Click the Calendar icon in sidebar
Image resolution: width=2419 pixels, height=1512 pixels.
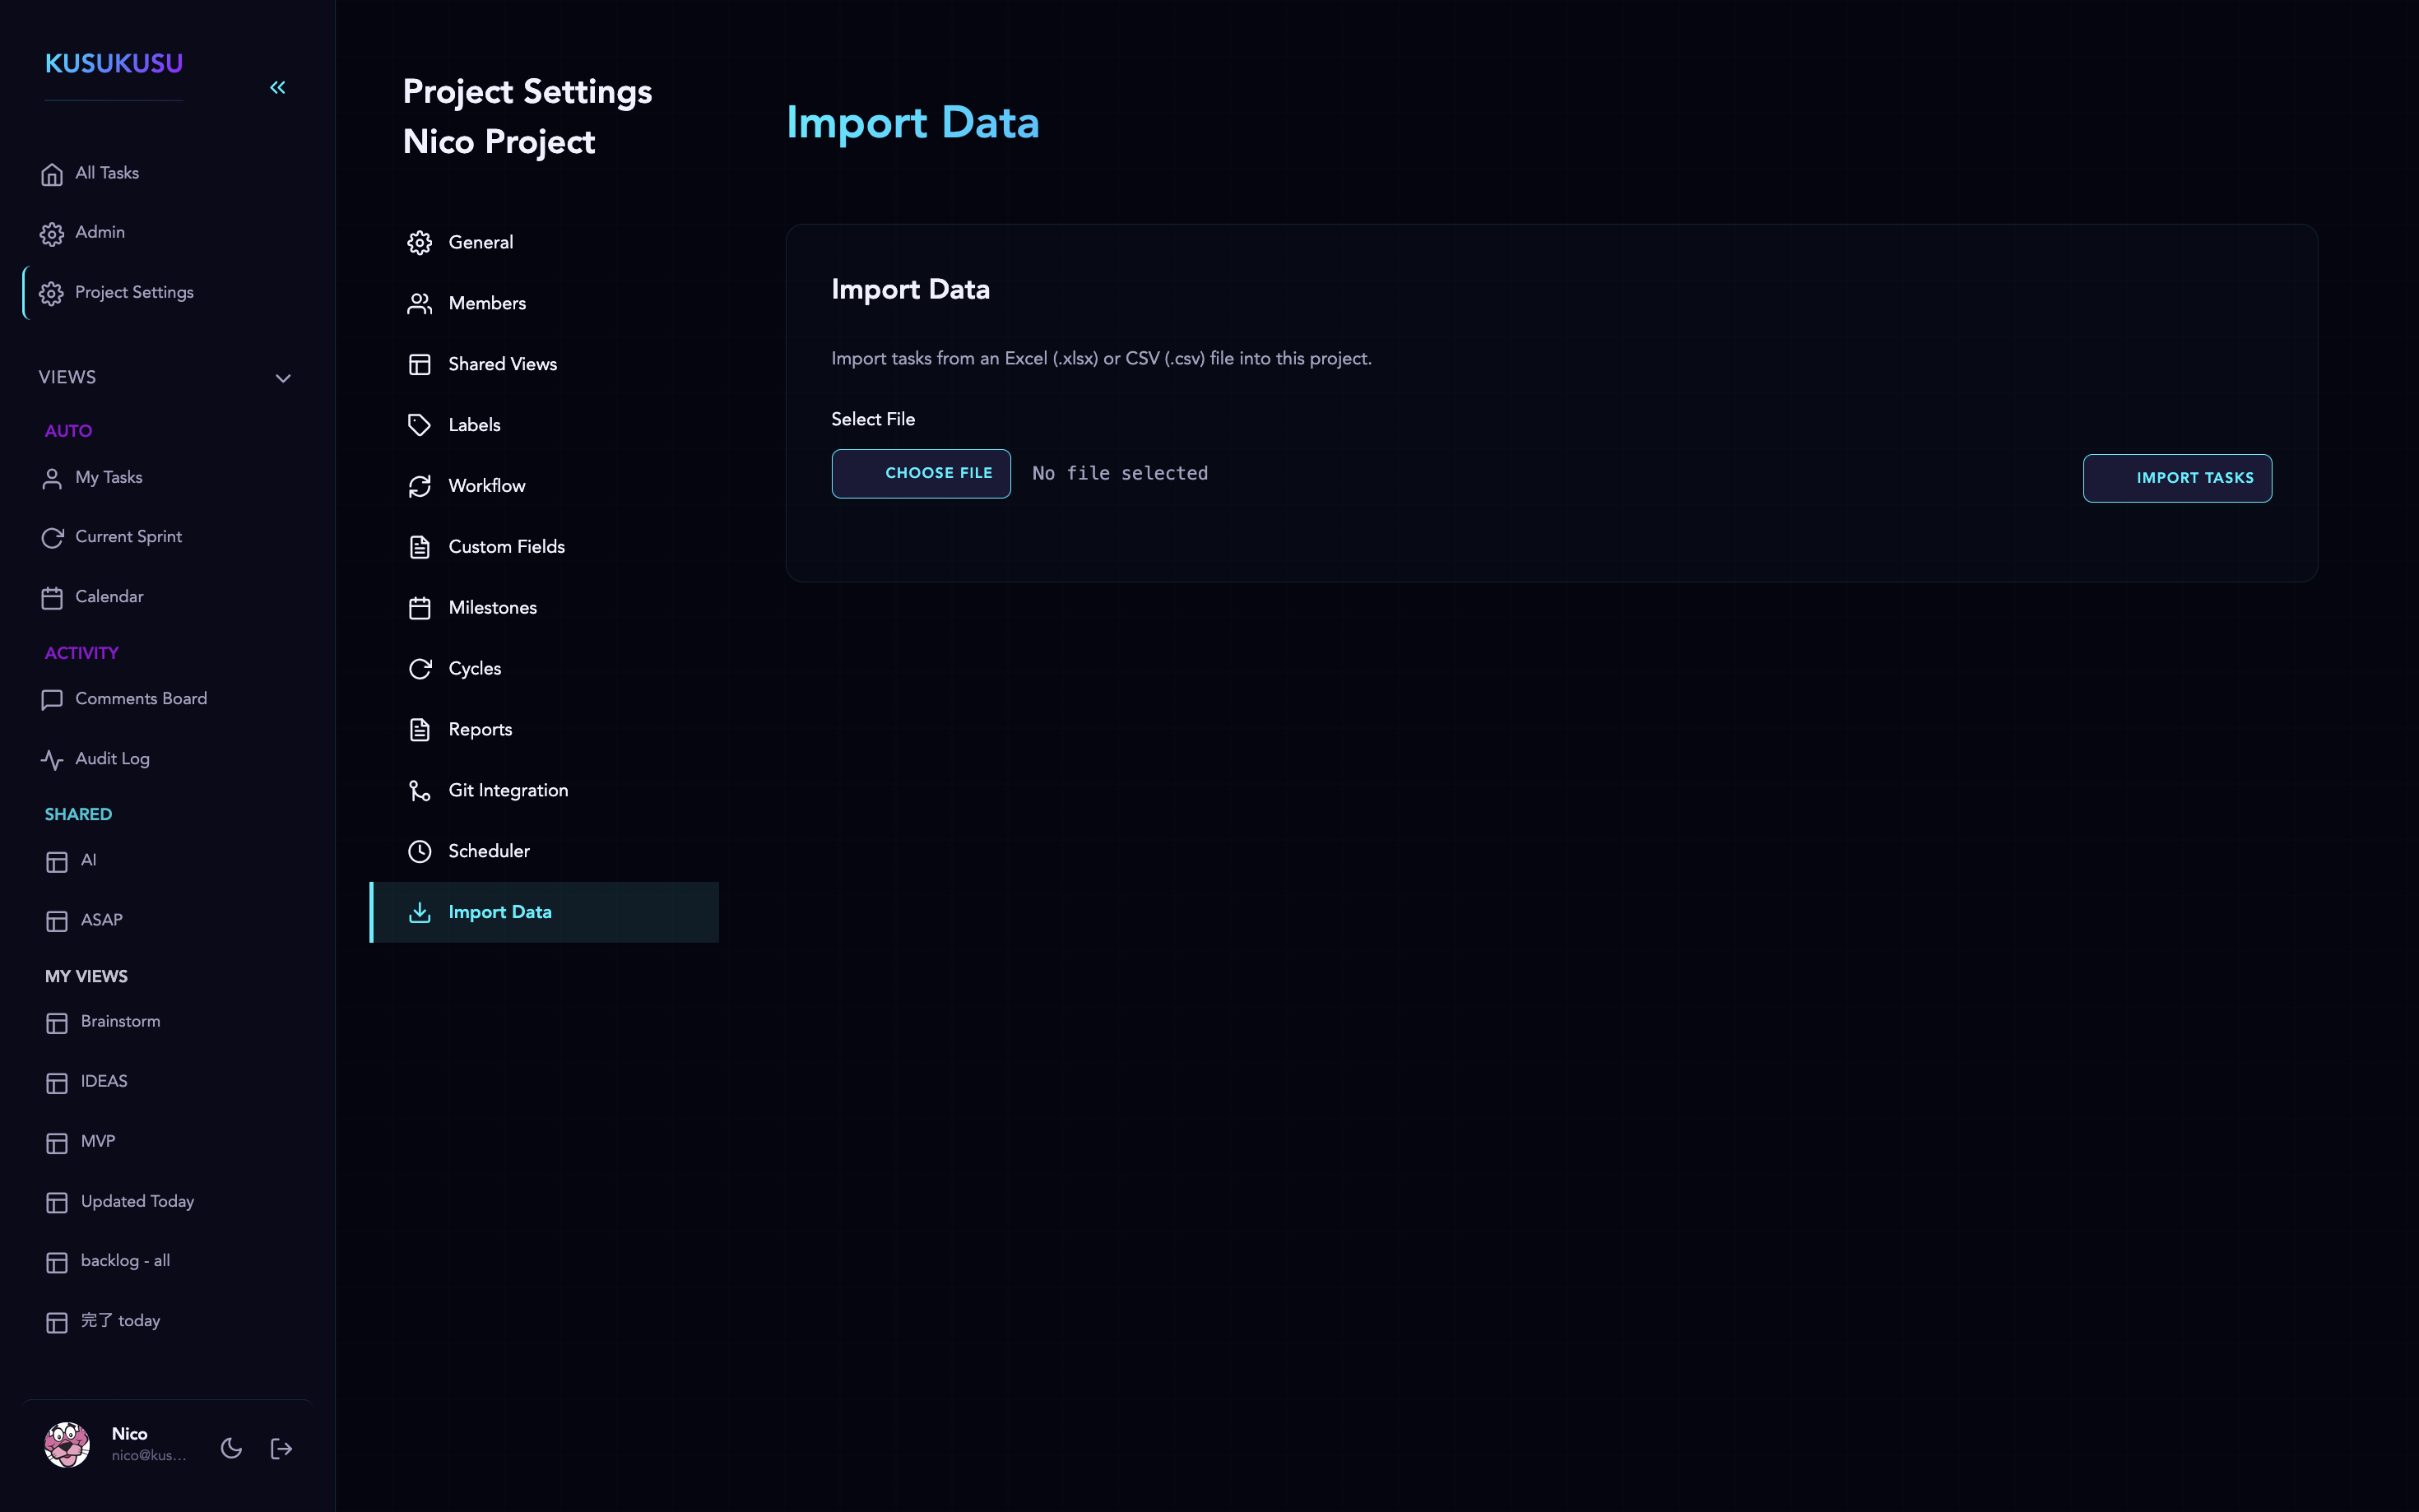coord(52,597)
